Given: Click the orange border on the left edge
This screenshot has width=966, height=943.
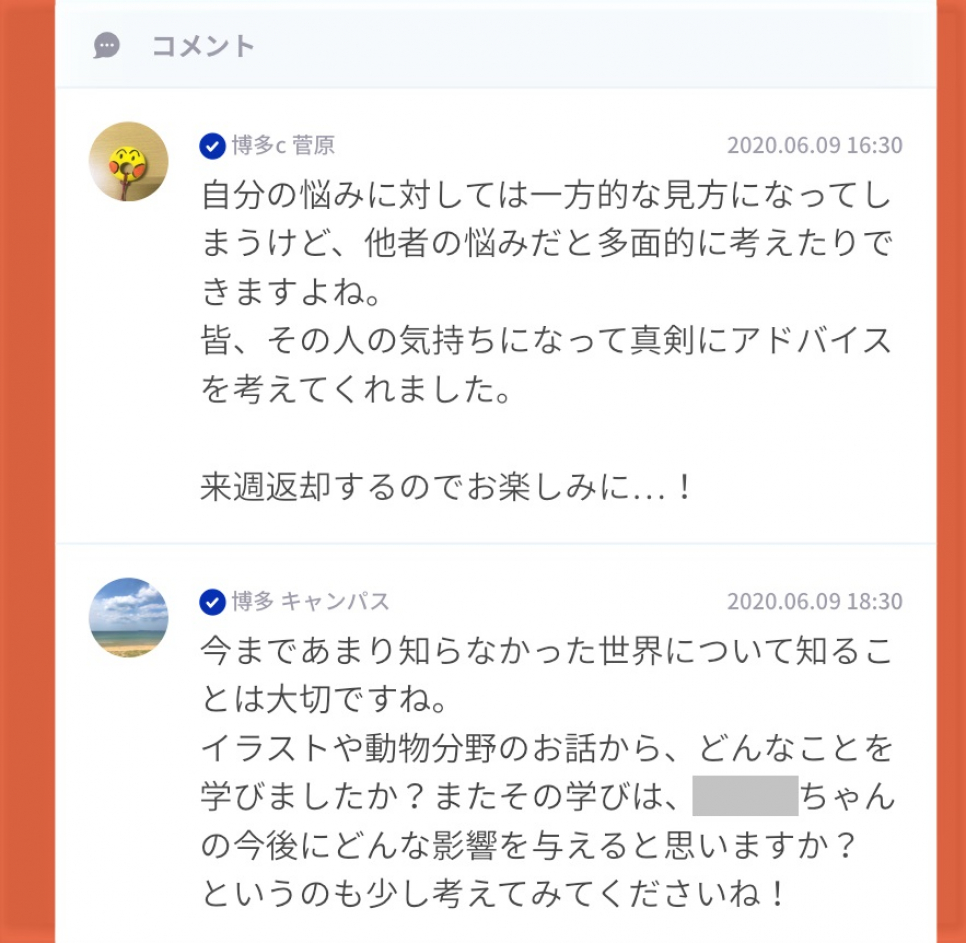Looking at the screenshot, I should point(27,471).
